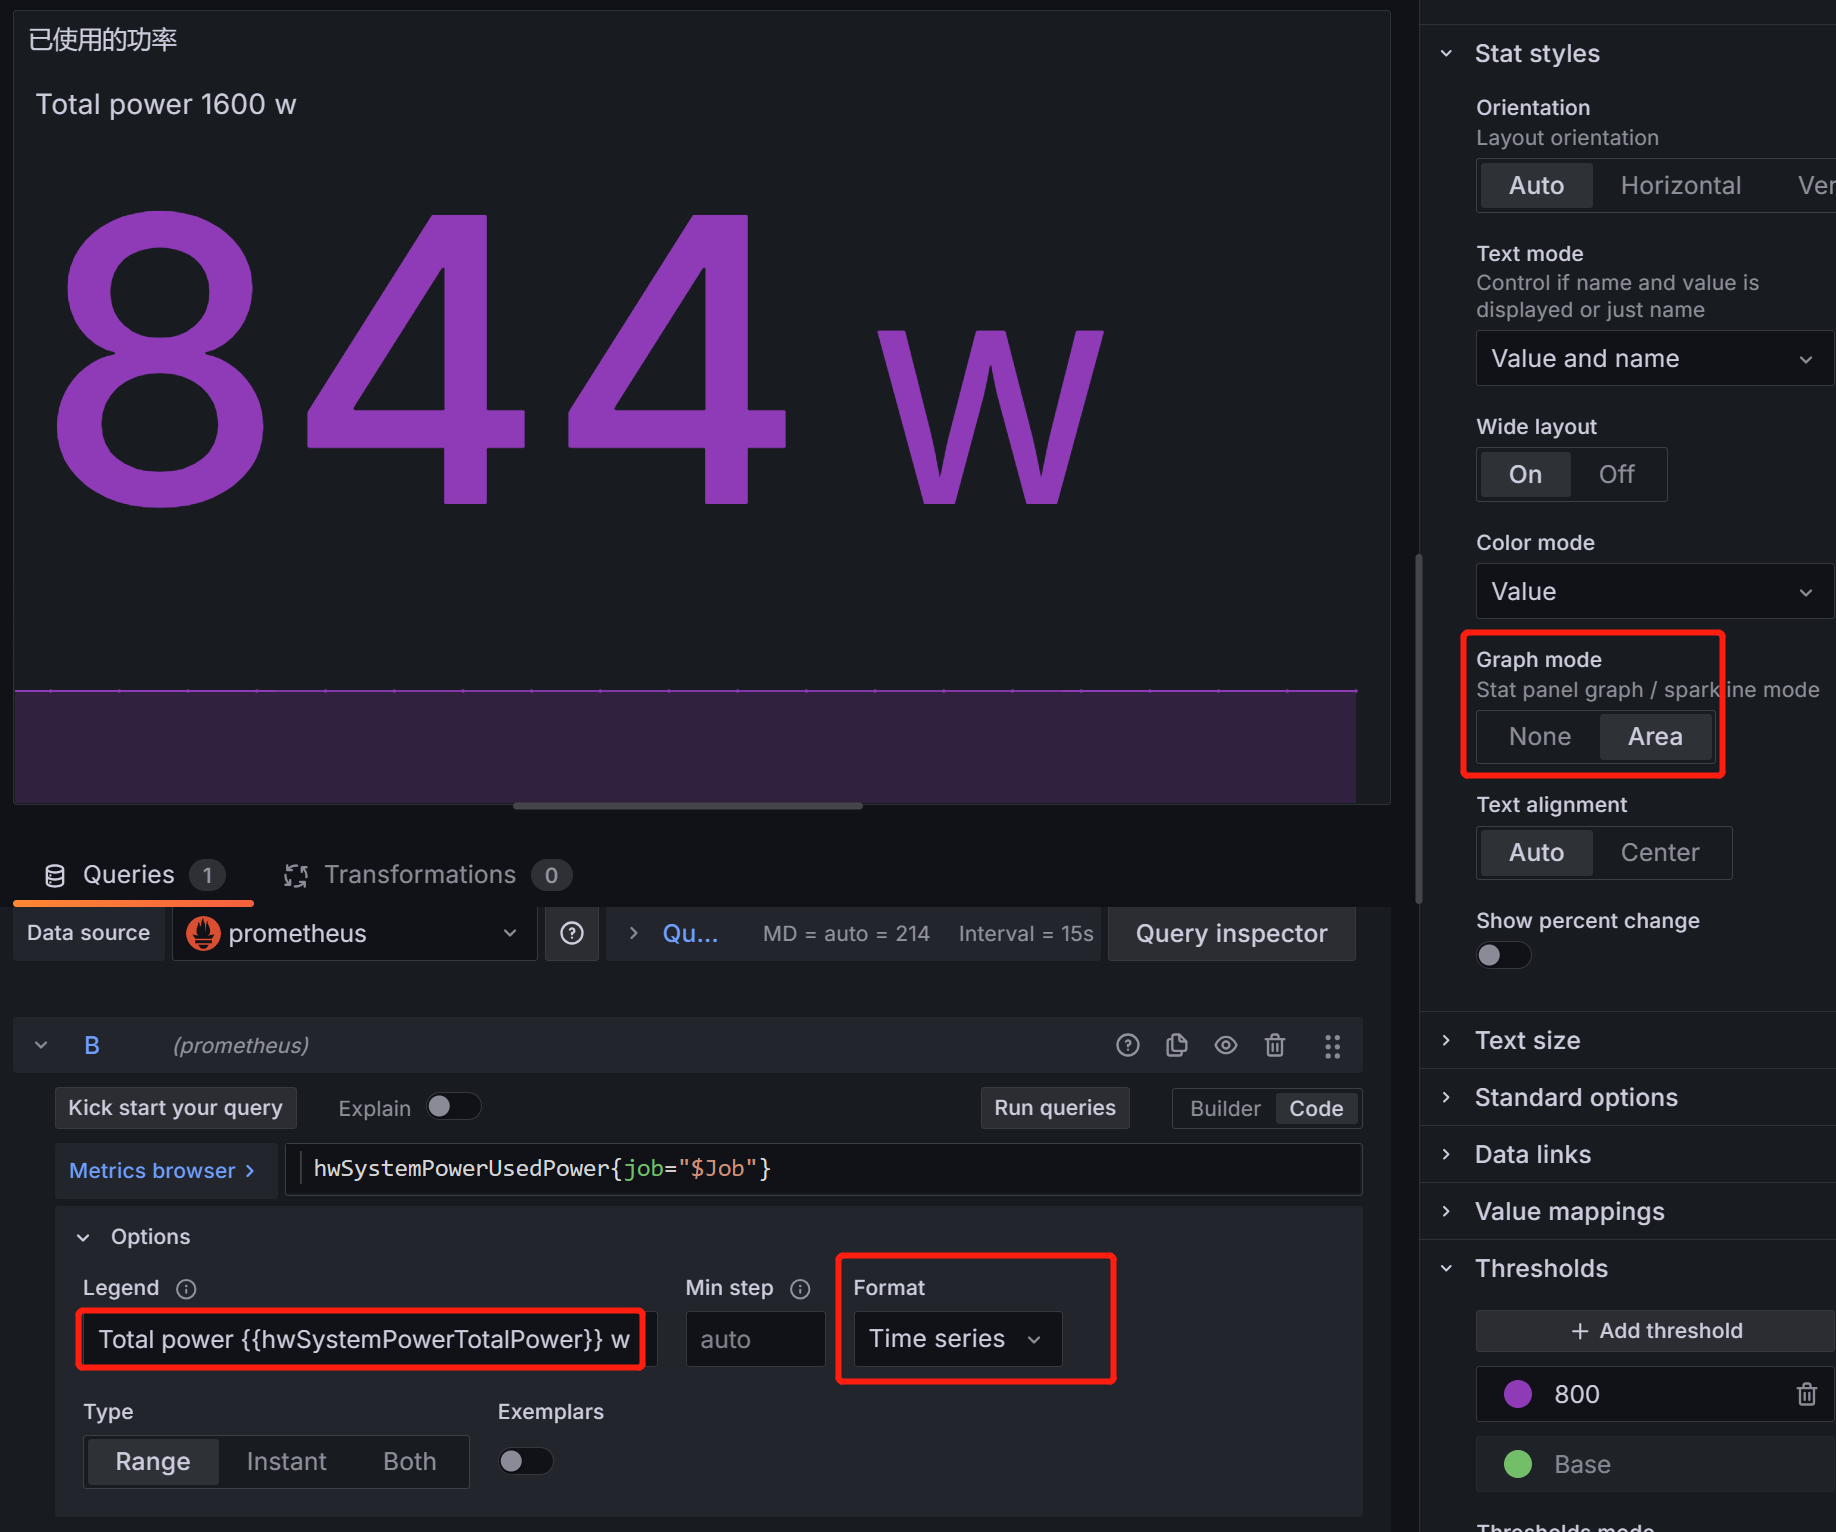The image size is (1836, 1532).
Task: Click the PromQL query editor
Action: click(824, 1169)
